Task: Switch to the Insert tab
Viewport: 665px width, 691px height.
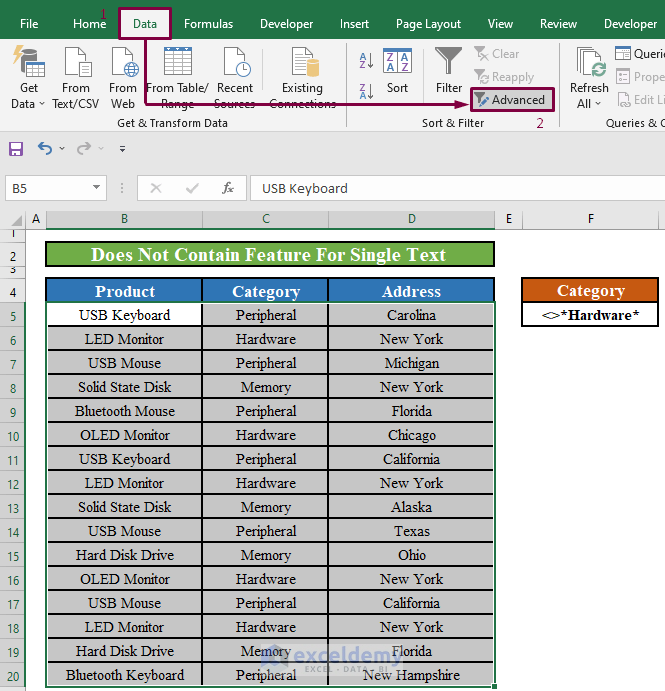Action: (354, 24)
